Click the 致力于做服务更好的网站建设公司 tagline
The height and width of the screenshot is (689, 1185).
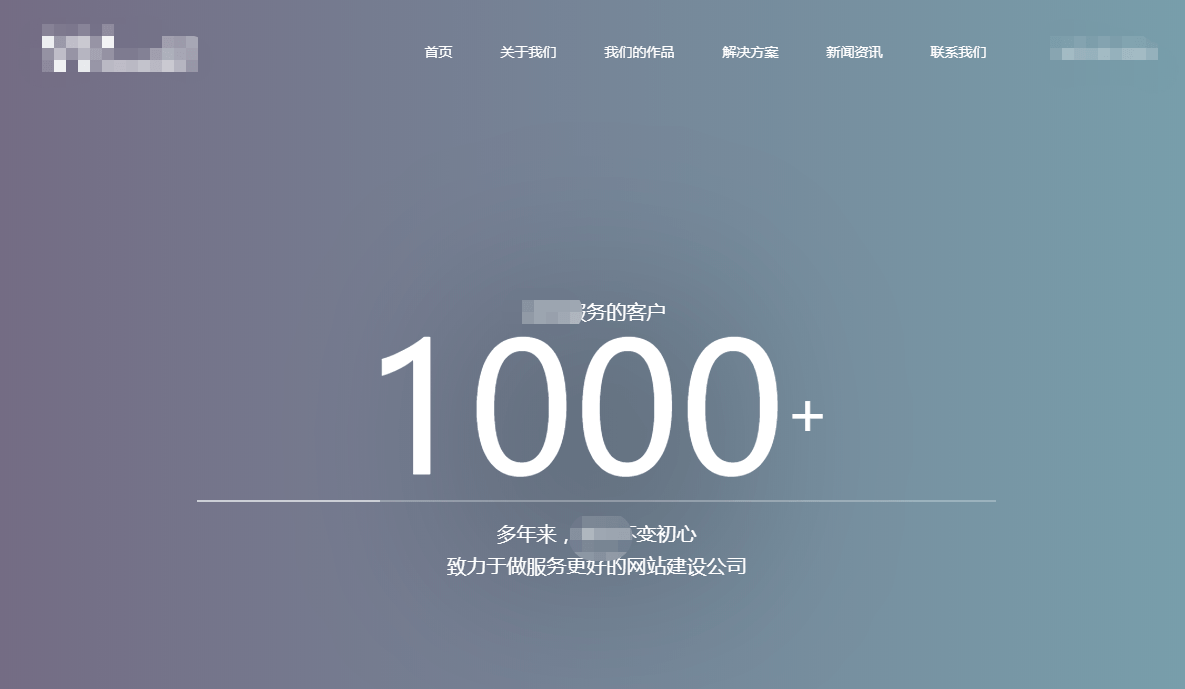pos(596,567)
